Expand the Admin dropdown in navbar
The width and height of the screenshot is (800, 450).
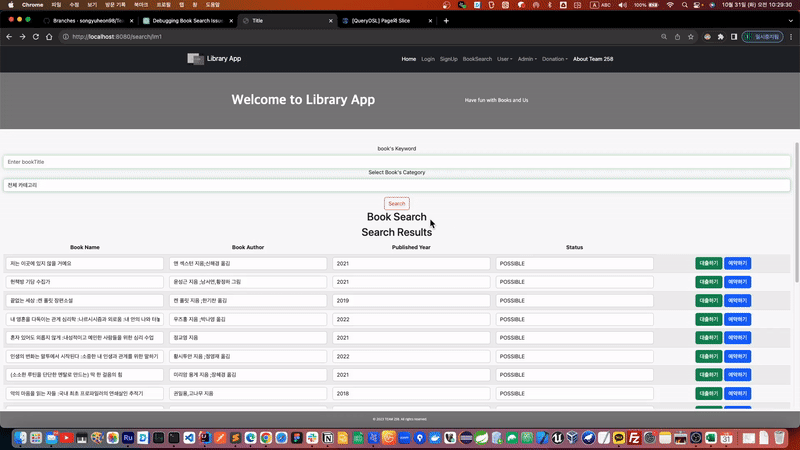tap(526, 59)
